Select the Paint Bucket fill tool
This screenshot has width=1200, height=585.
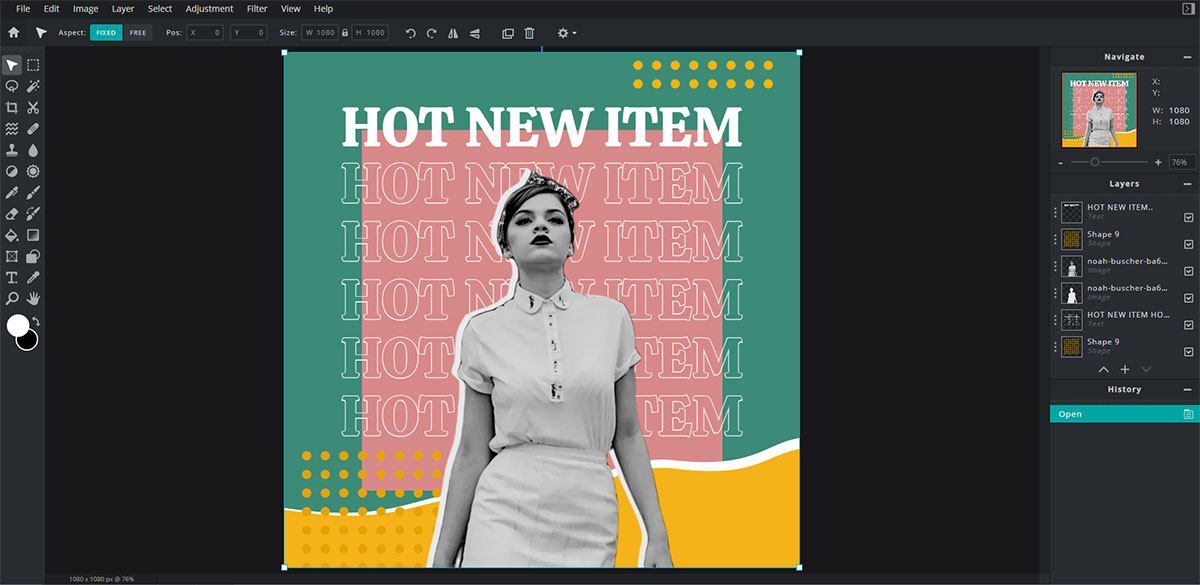12,235
